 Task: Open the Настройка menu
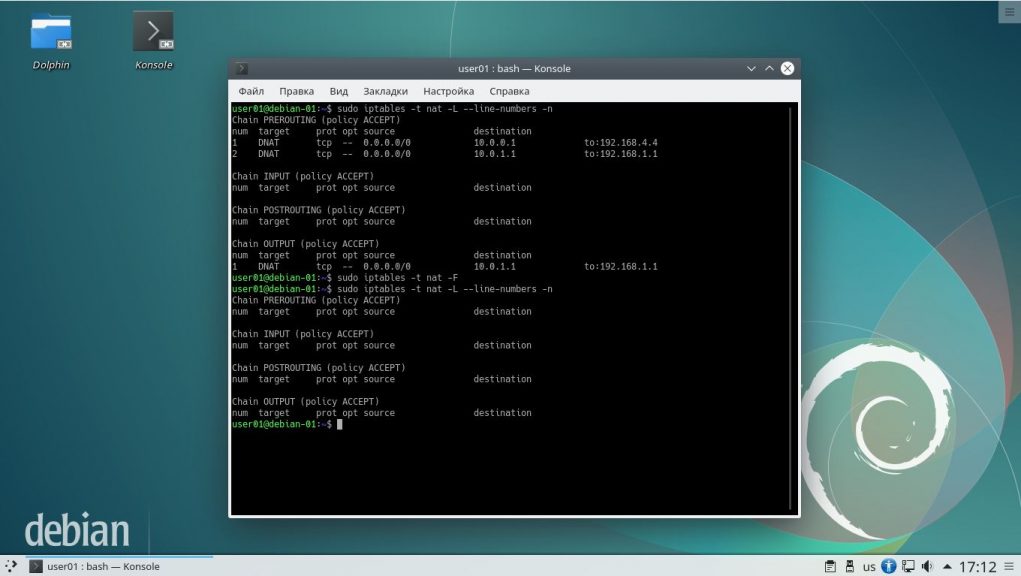449,91
